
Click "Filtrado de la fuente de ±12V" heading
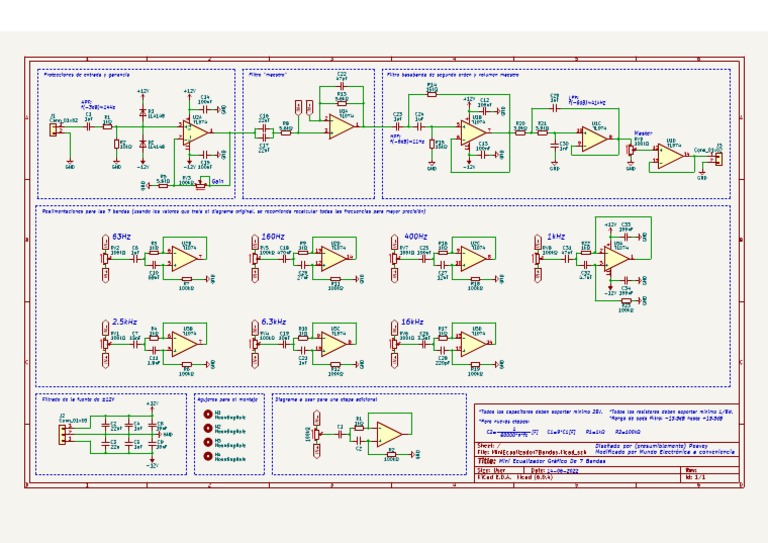(78, 400)
